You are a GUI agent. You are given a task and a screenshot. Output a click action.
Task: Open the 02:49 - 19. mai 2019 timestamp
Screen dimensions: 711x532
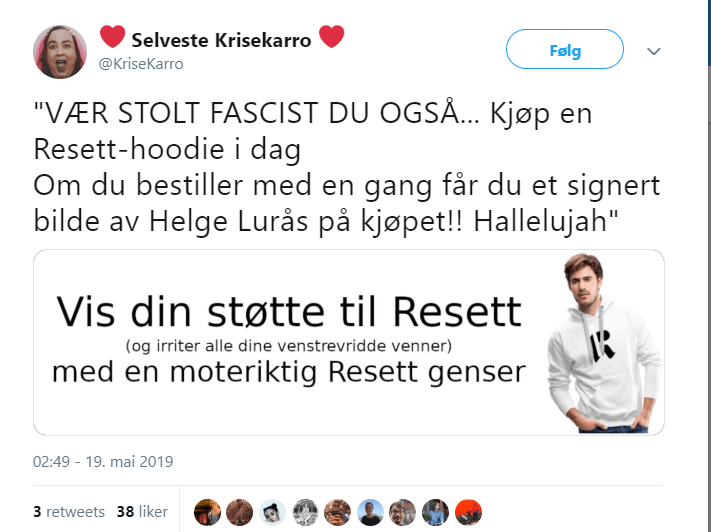coord(103,462)
